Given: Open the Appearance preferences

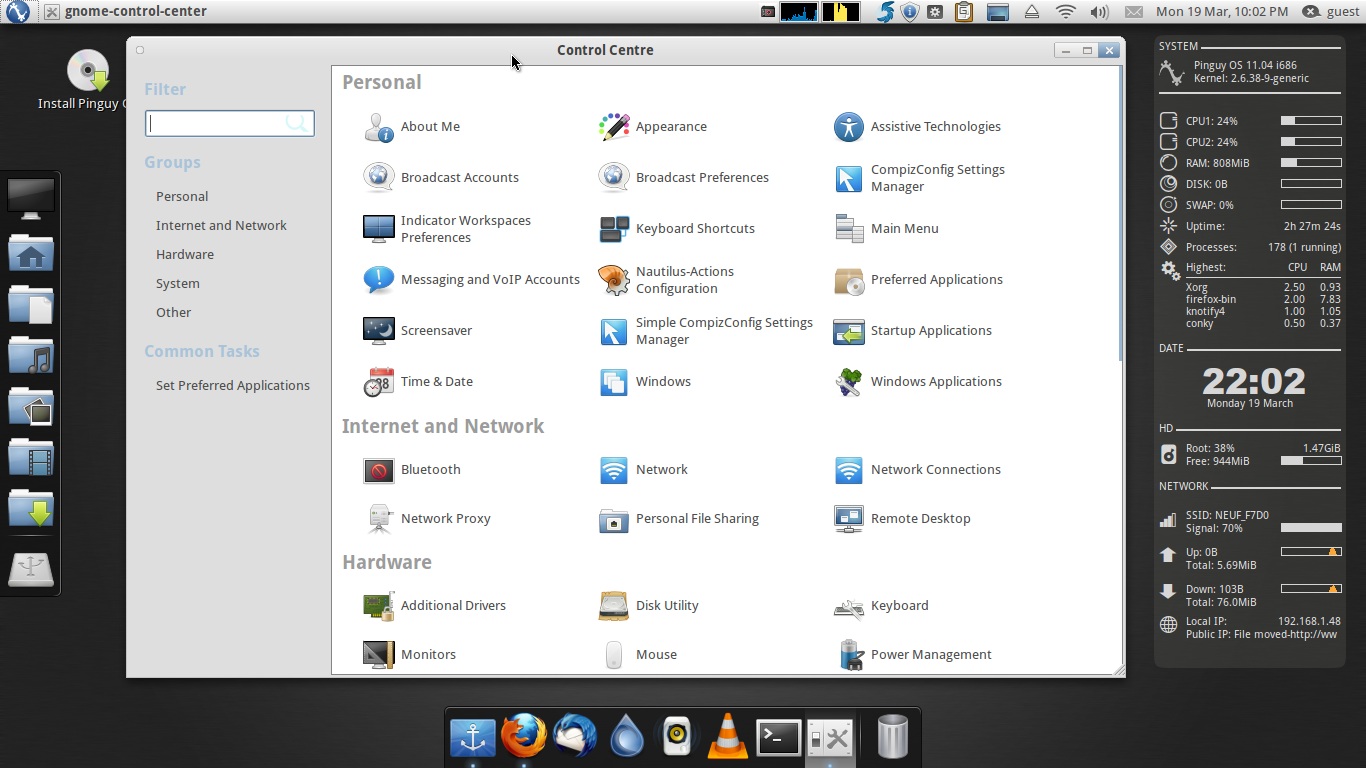Looking at the screenshot, I should [653, 127].
